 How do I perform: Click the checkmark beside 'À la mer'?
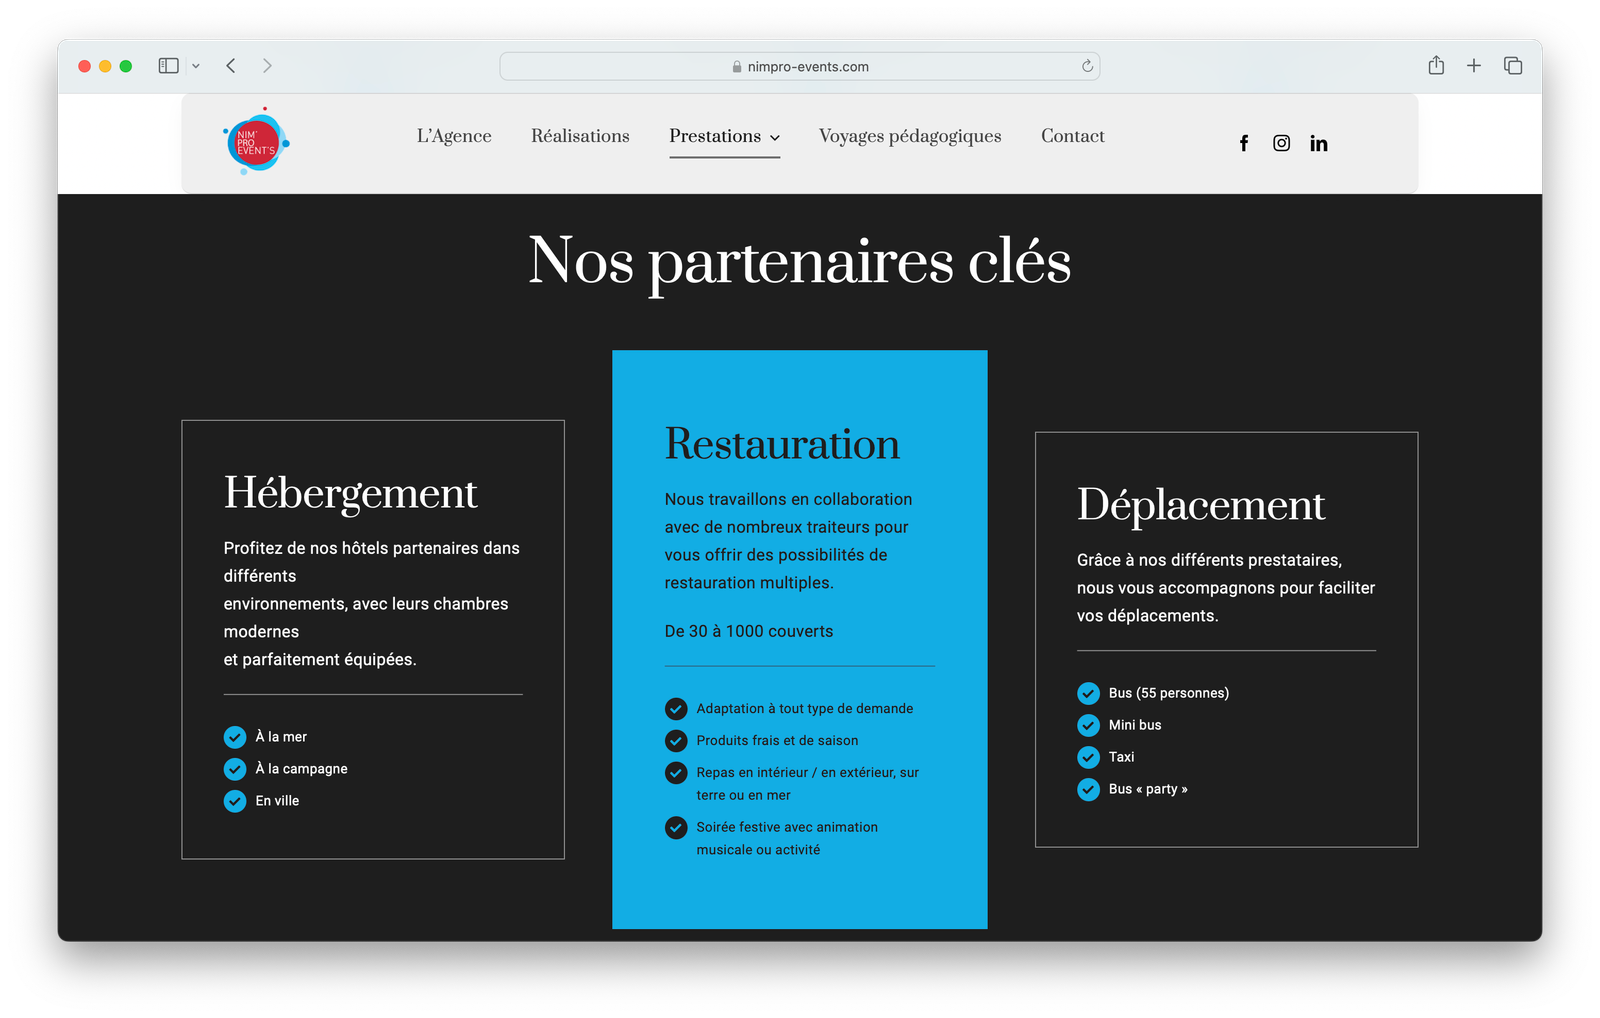coord(235,737)
